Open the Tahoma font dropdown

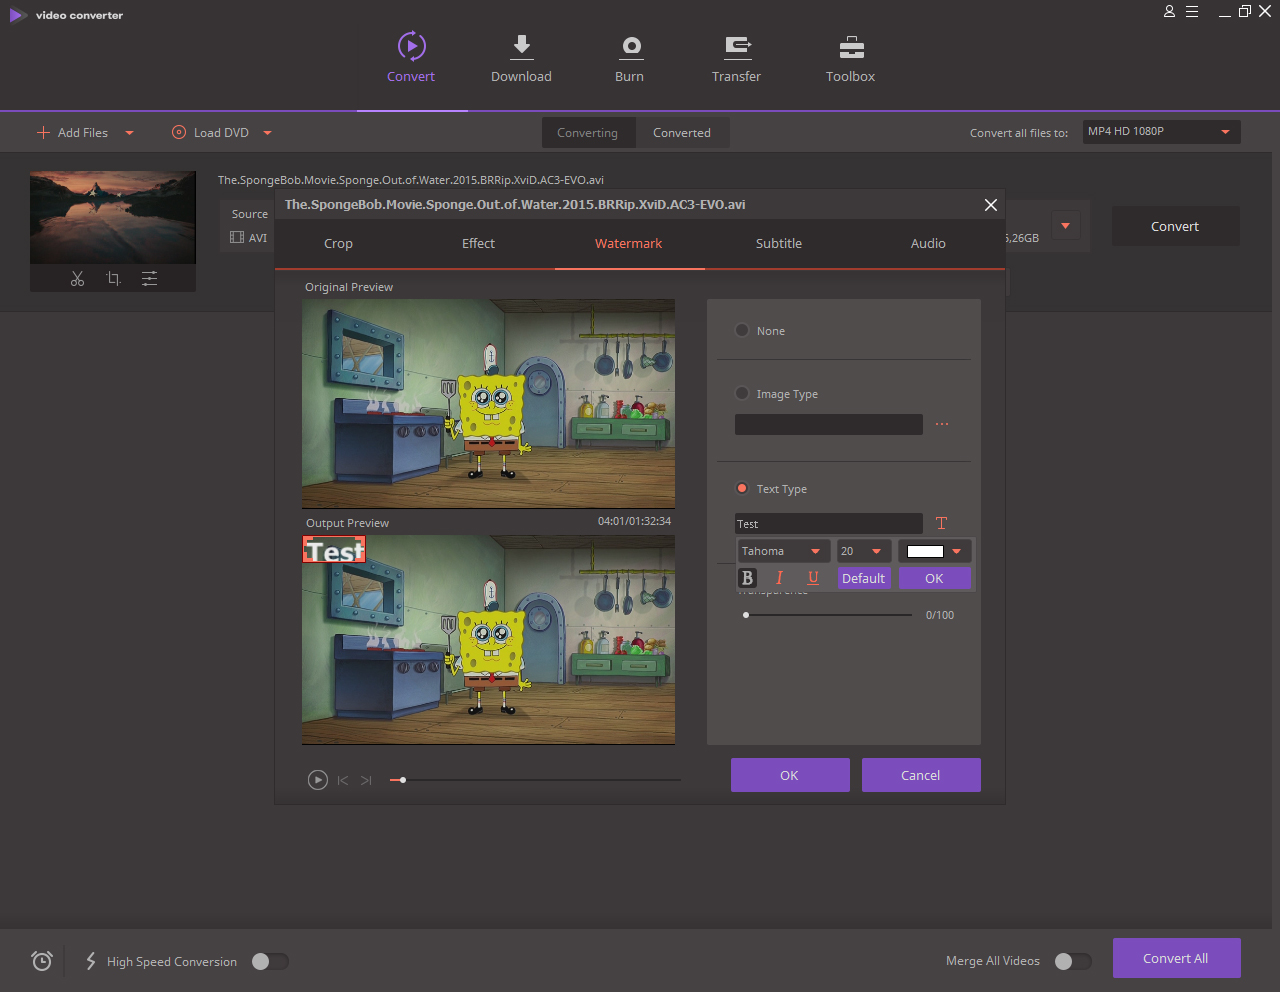[x=784, y=551]
